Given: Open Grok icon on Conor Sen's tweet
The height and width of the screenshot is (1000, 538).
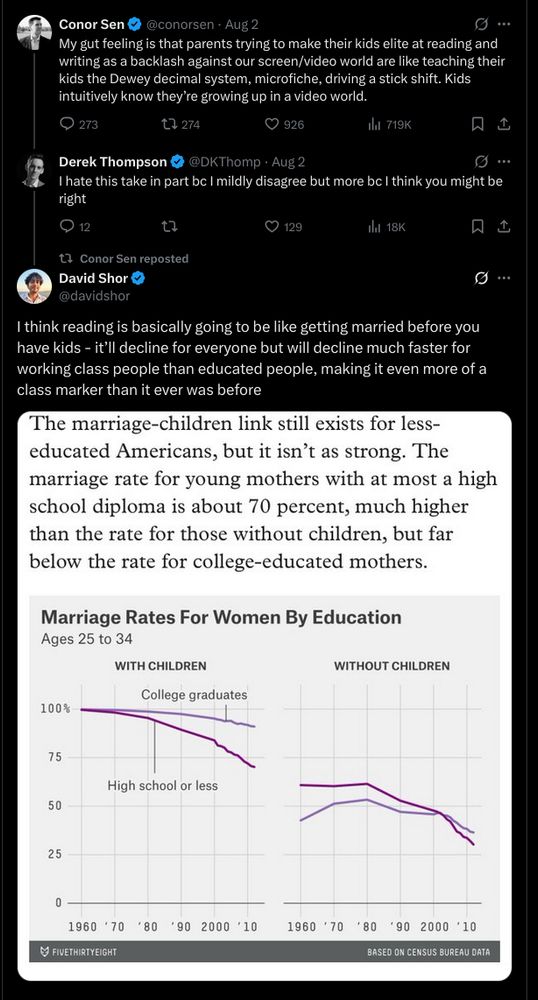Looking at the screenshot, I should click(x=482, y=24).
